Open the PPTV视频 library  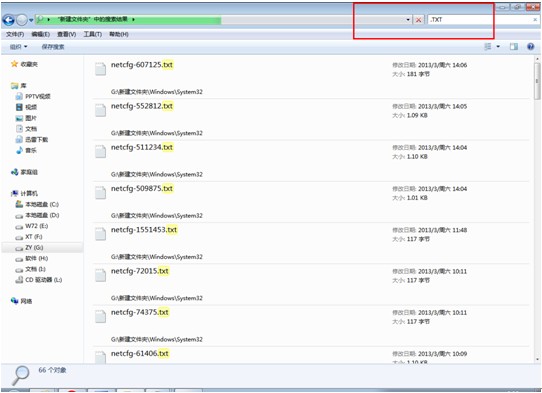pyautogui.click(x=33, y=96)
